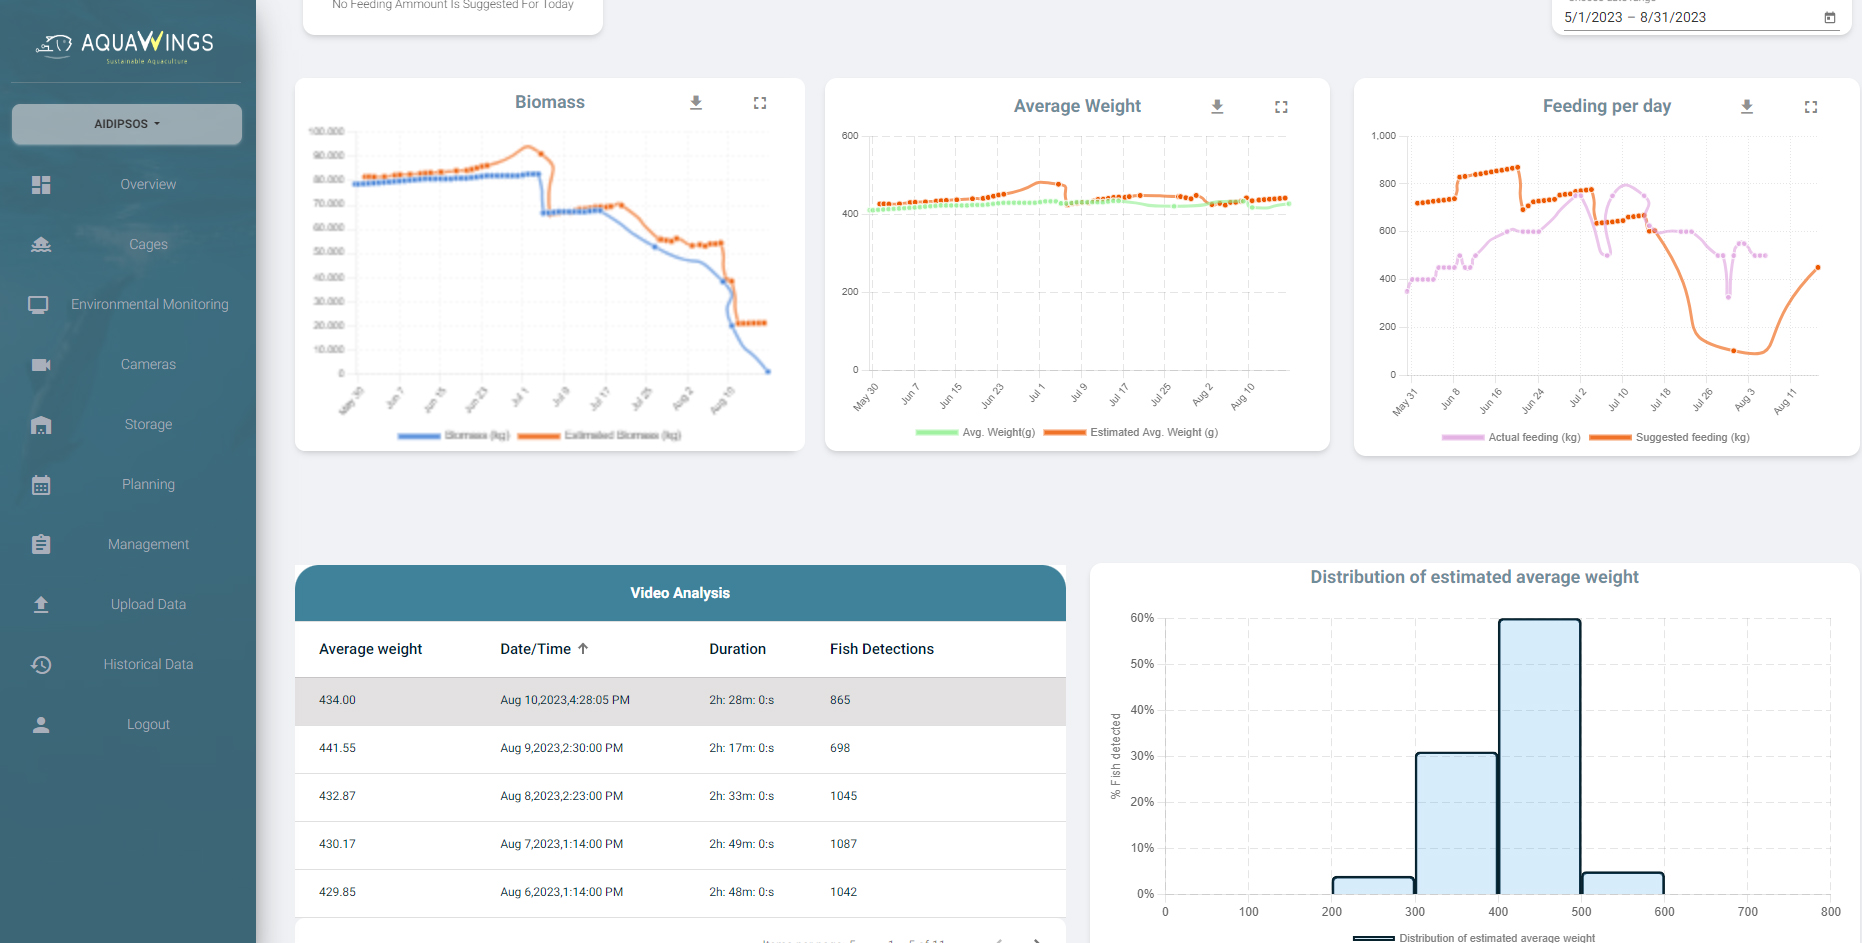
Task: Sort table by Duration header
Action: point(737,649)
